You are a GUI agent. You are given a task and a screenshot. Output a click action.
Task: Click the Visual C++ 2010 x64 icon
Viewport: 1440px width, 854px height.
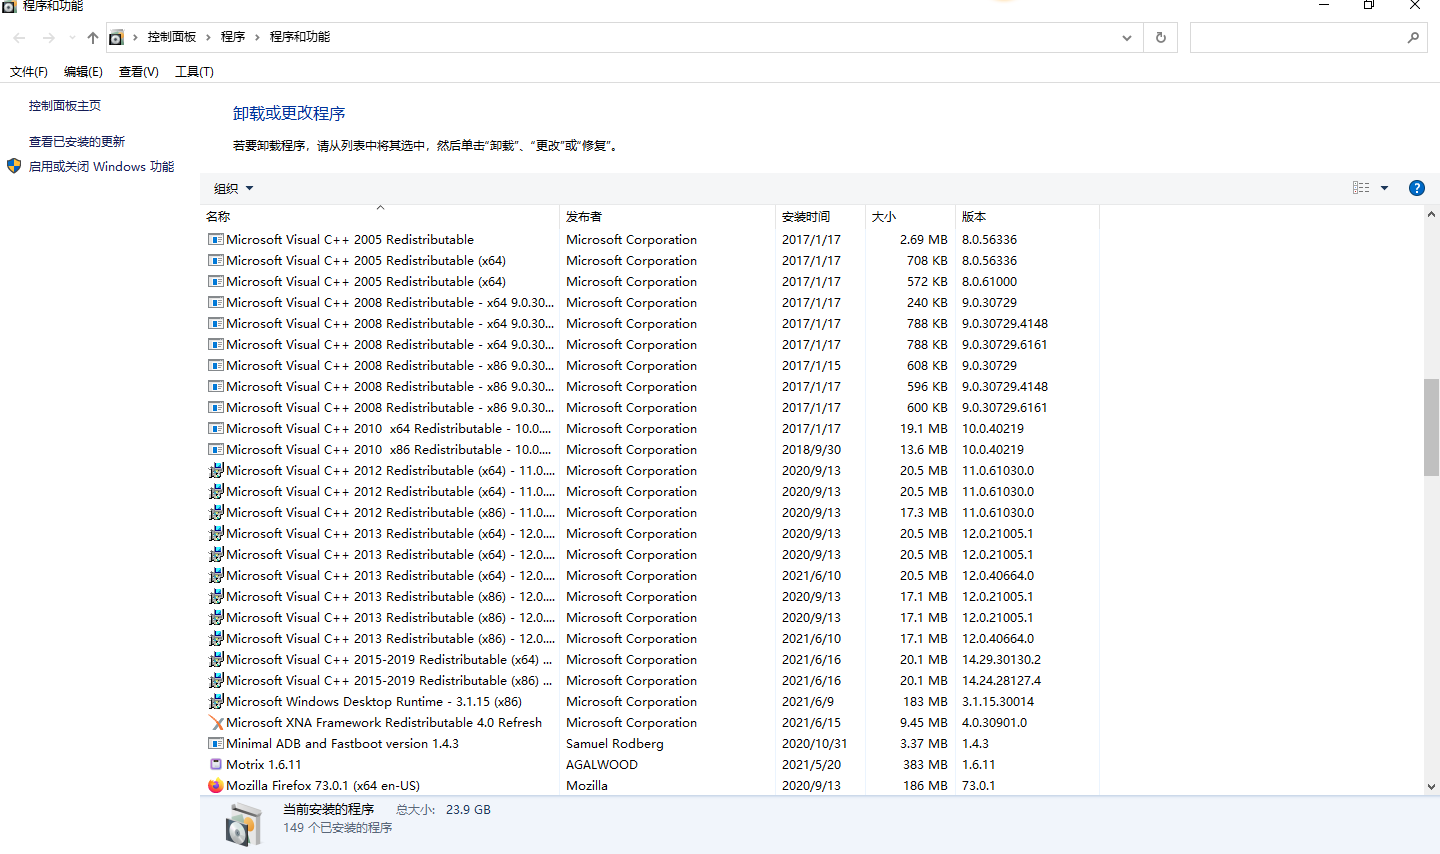pyautogui.click(x=215, y=428)
